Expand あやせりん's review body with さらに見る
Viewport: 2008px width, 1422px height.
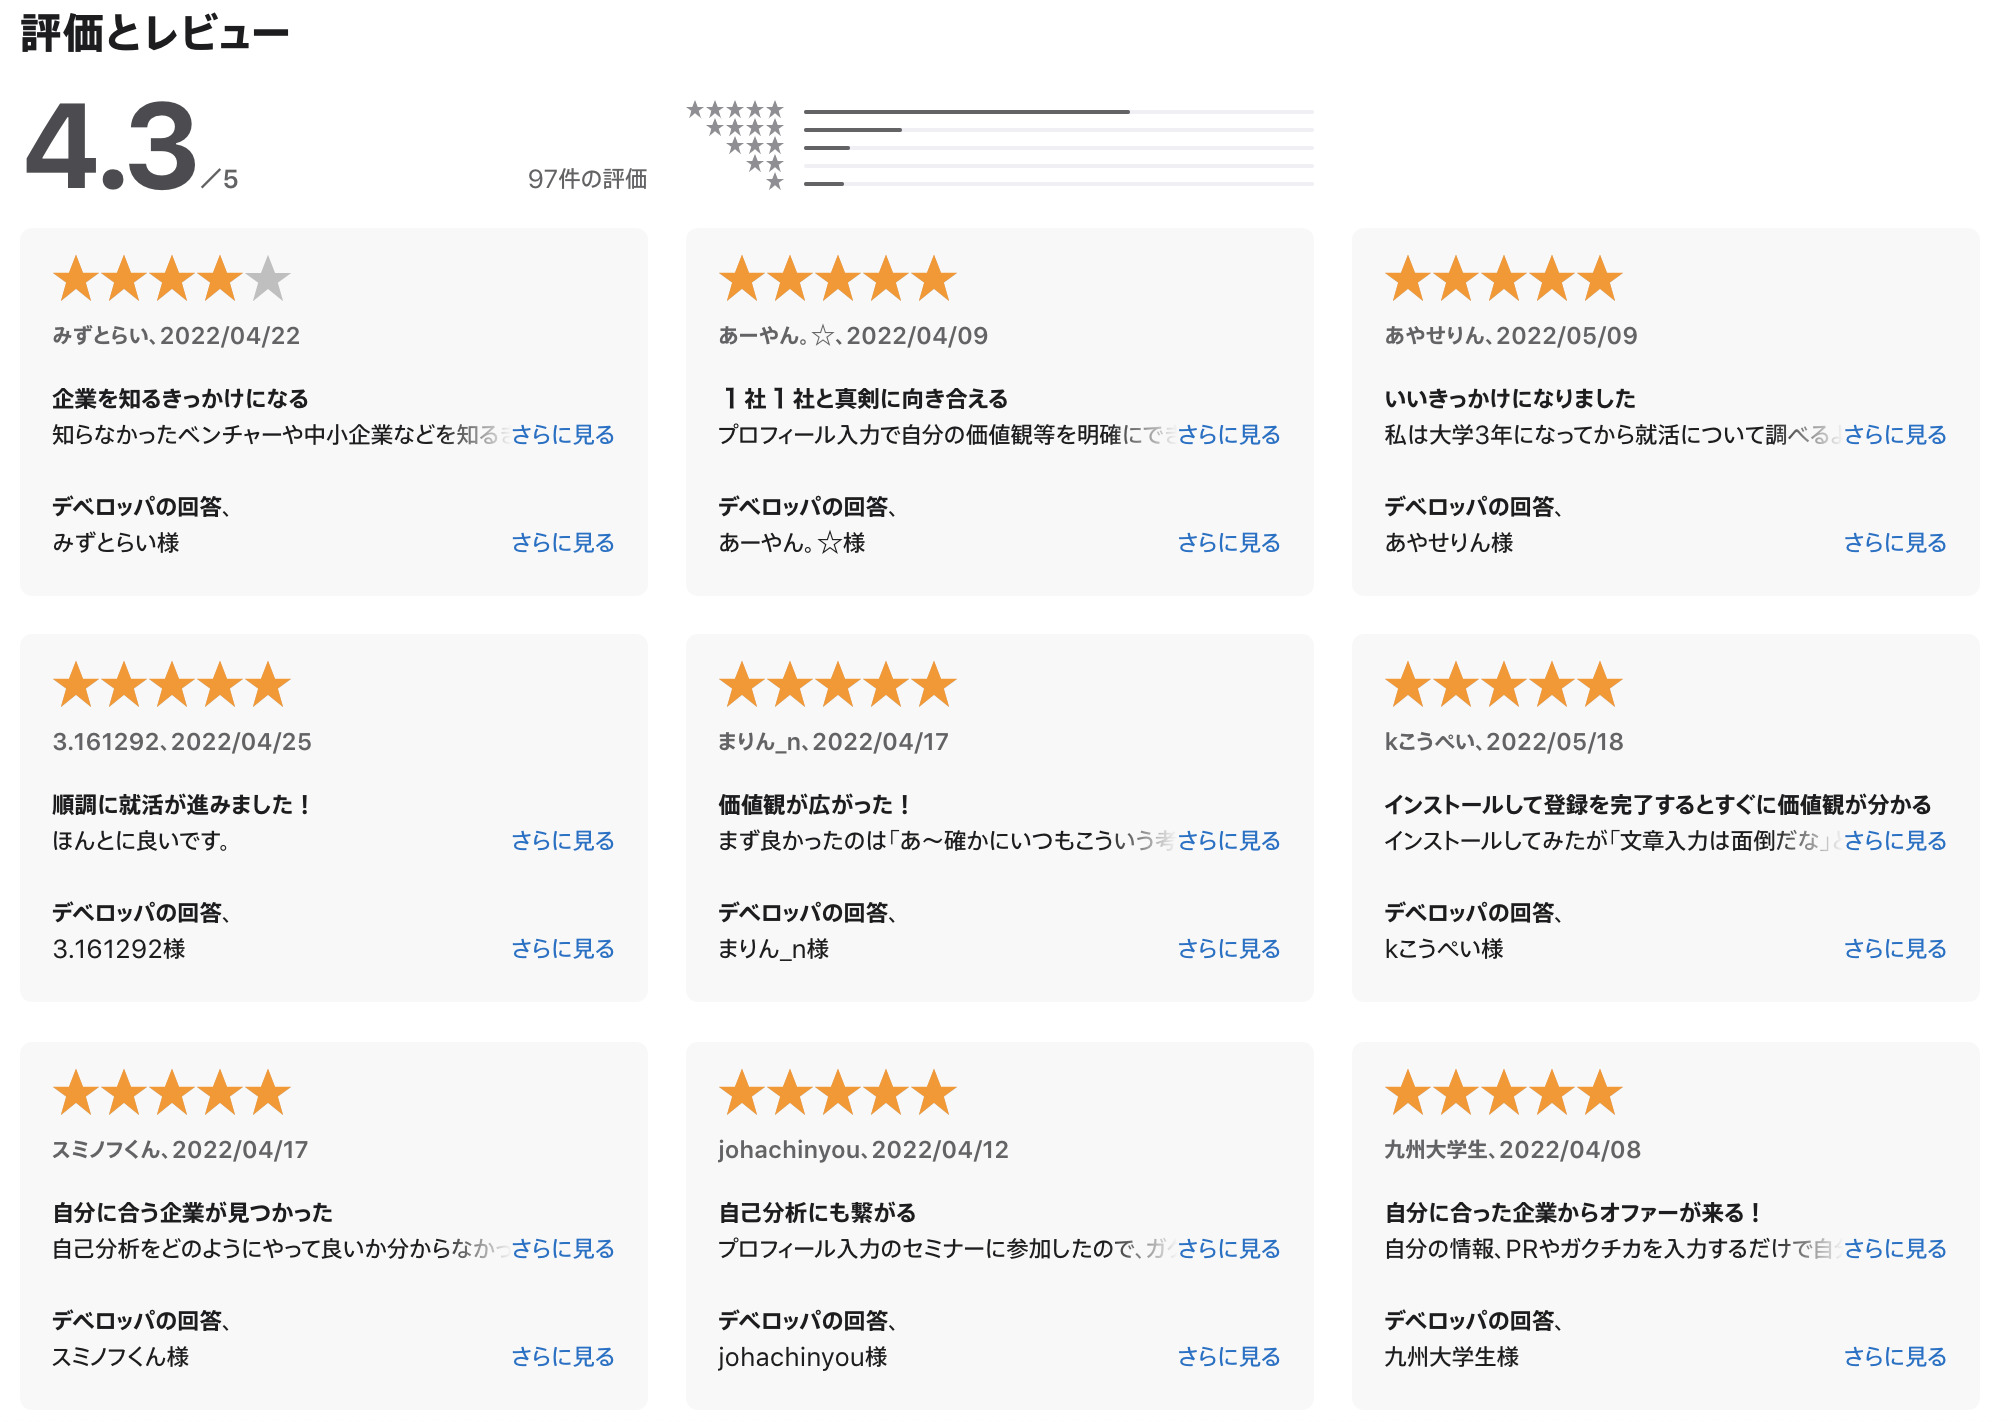coord(1894,435)
